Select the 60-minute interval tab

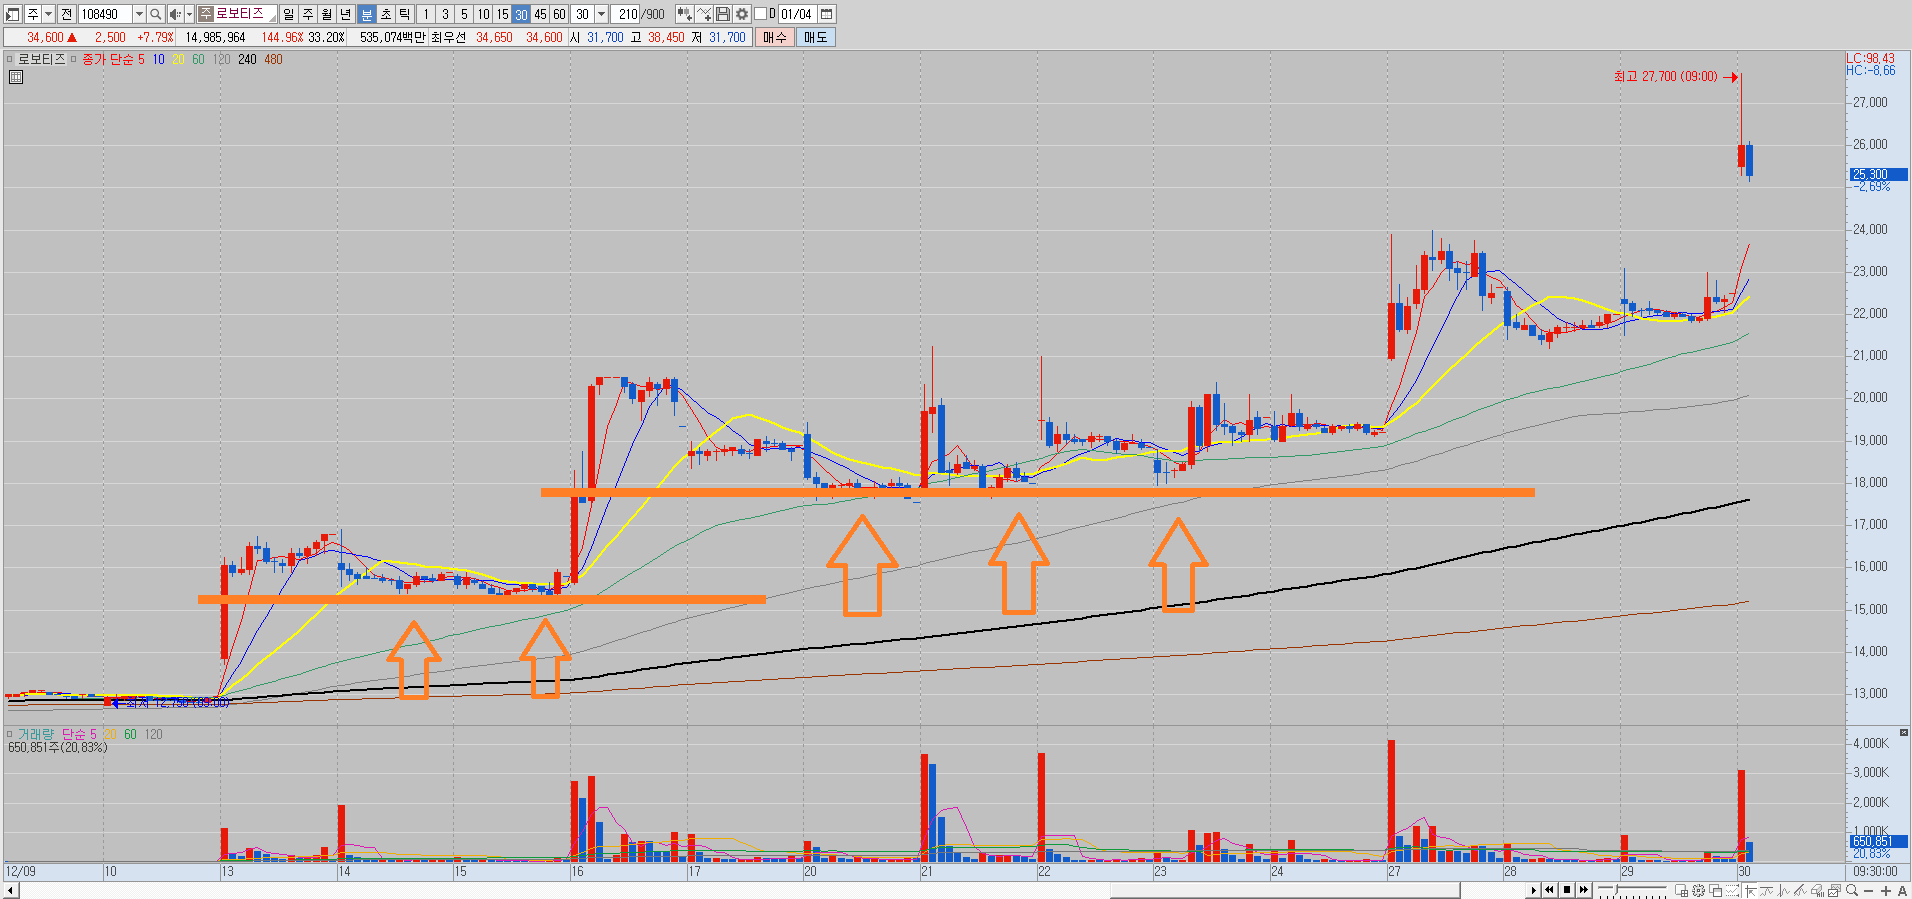click(559, 14)
